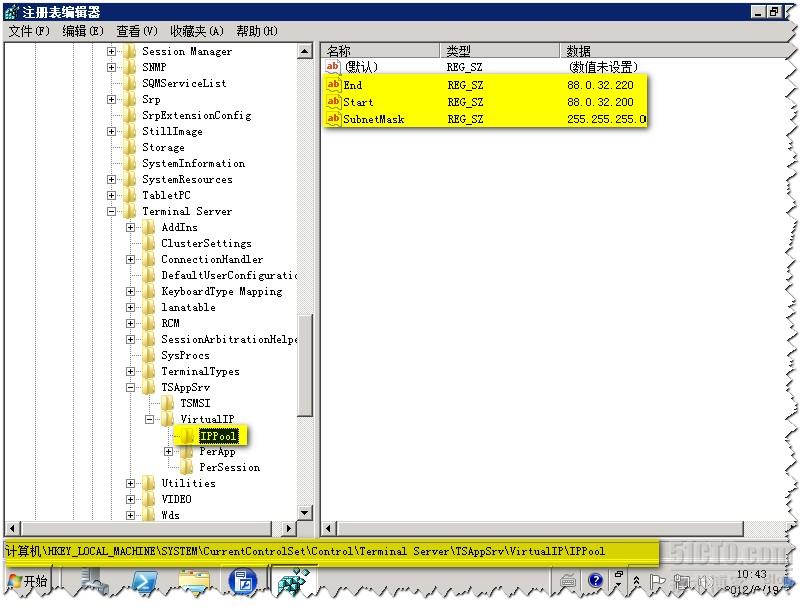Click the tree pane scroll-down arrow
Viewport: 807px width, 607px height.
[x=305, y=513]
